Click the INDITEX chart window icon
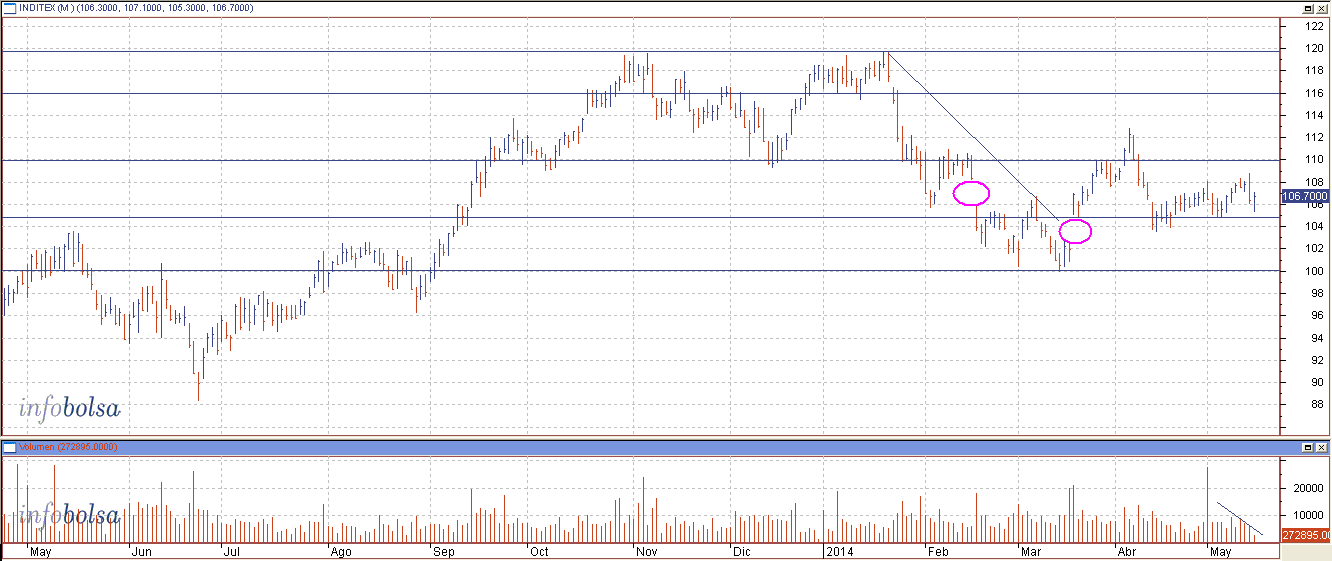Viewport: 1332px width, 561px height. coord(8,7)
